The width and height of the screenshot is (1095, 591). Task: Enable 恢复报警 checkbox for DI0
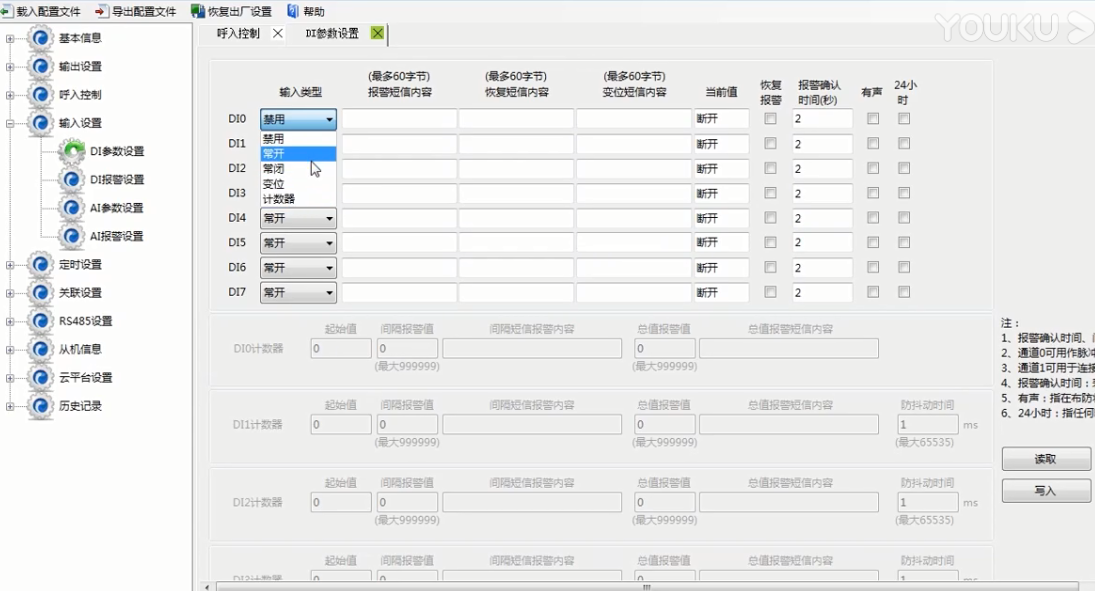click(x=770, y=118)
